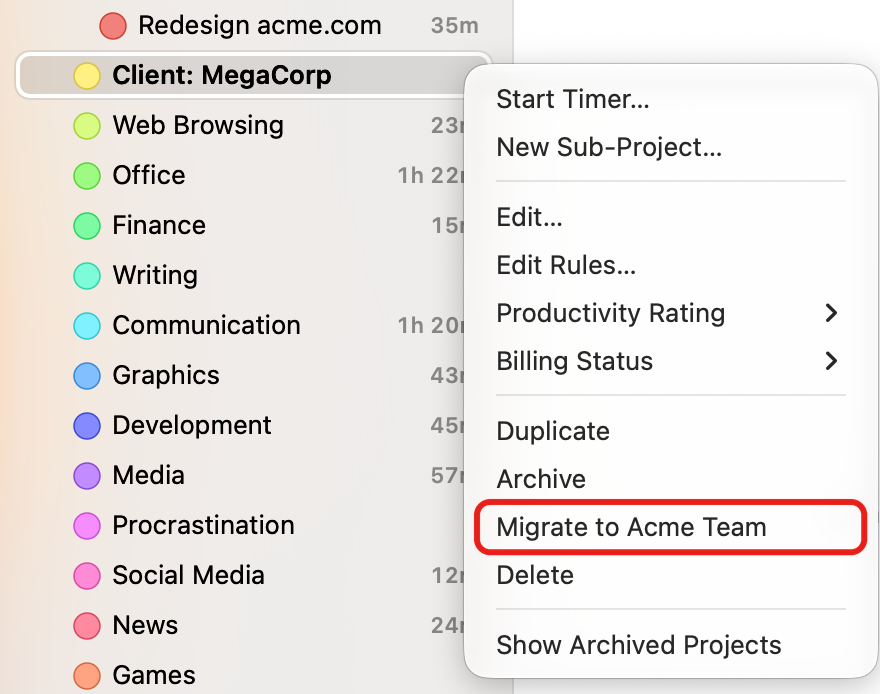Click the Productivity Rating chevron arrow
Screen dimensions: 880x694
point(832,312)
